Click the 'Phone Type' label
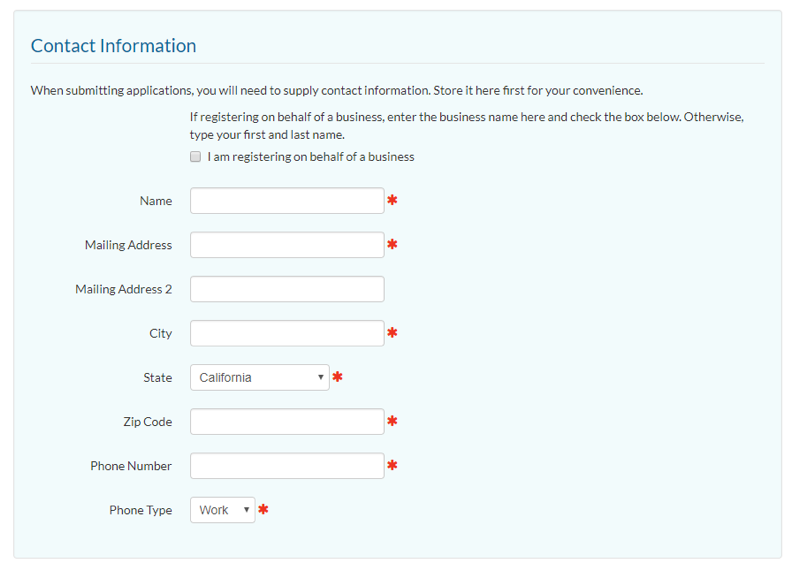The width and height of the screenshot is (800, 570). (x=140, y=510)
